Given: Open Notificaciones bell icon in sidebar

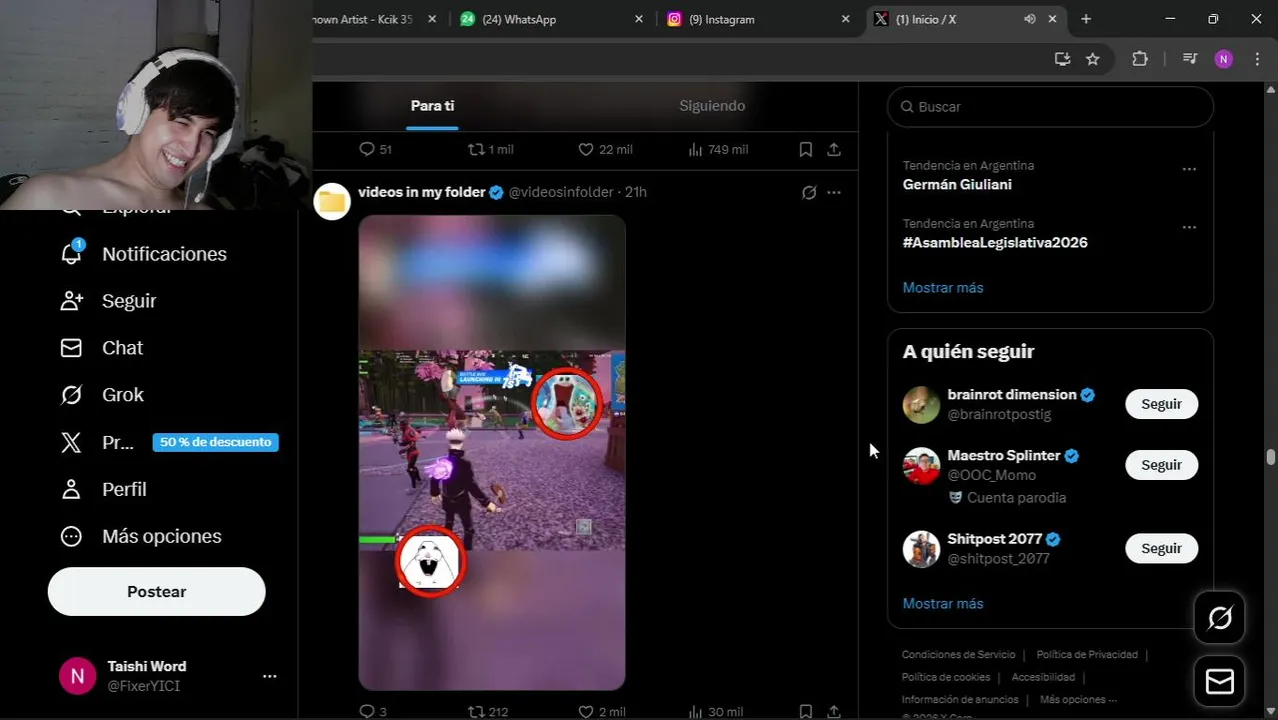Looking at the screenshot, I should [x=71, y=254].
